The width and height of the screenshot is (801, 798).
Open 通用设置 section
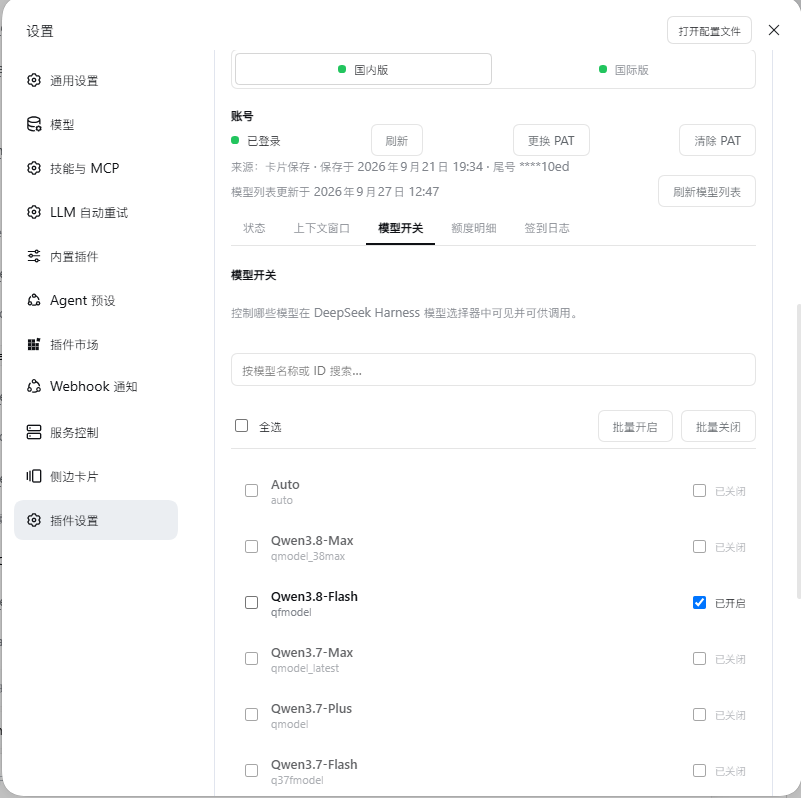pos(96,80)
